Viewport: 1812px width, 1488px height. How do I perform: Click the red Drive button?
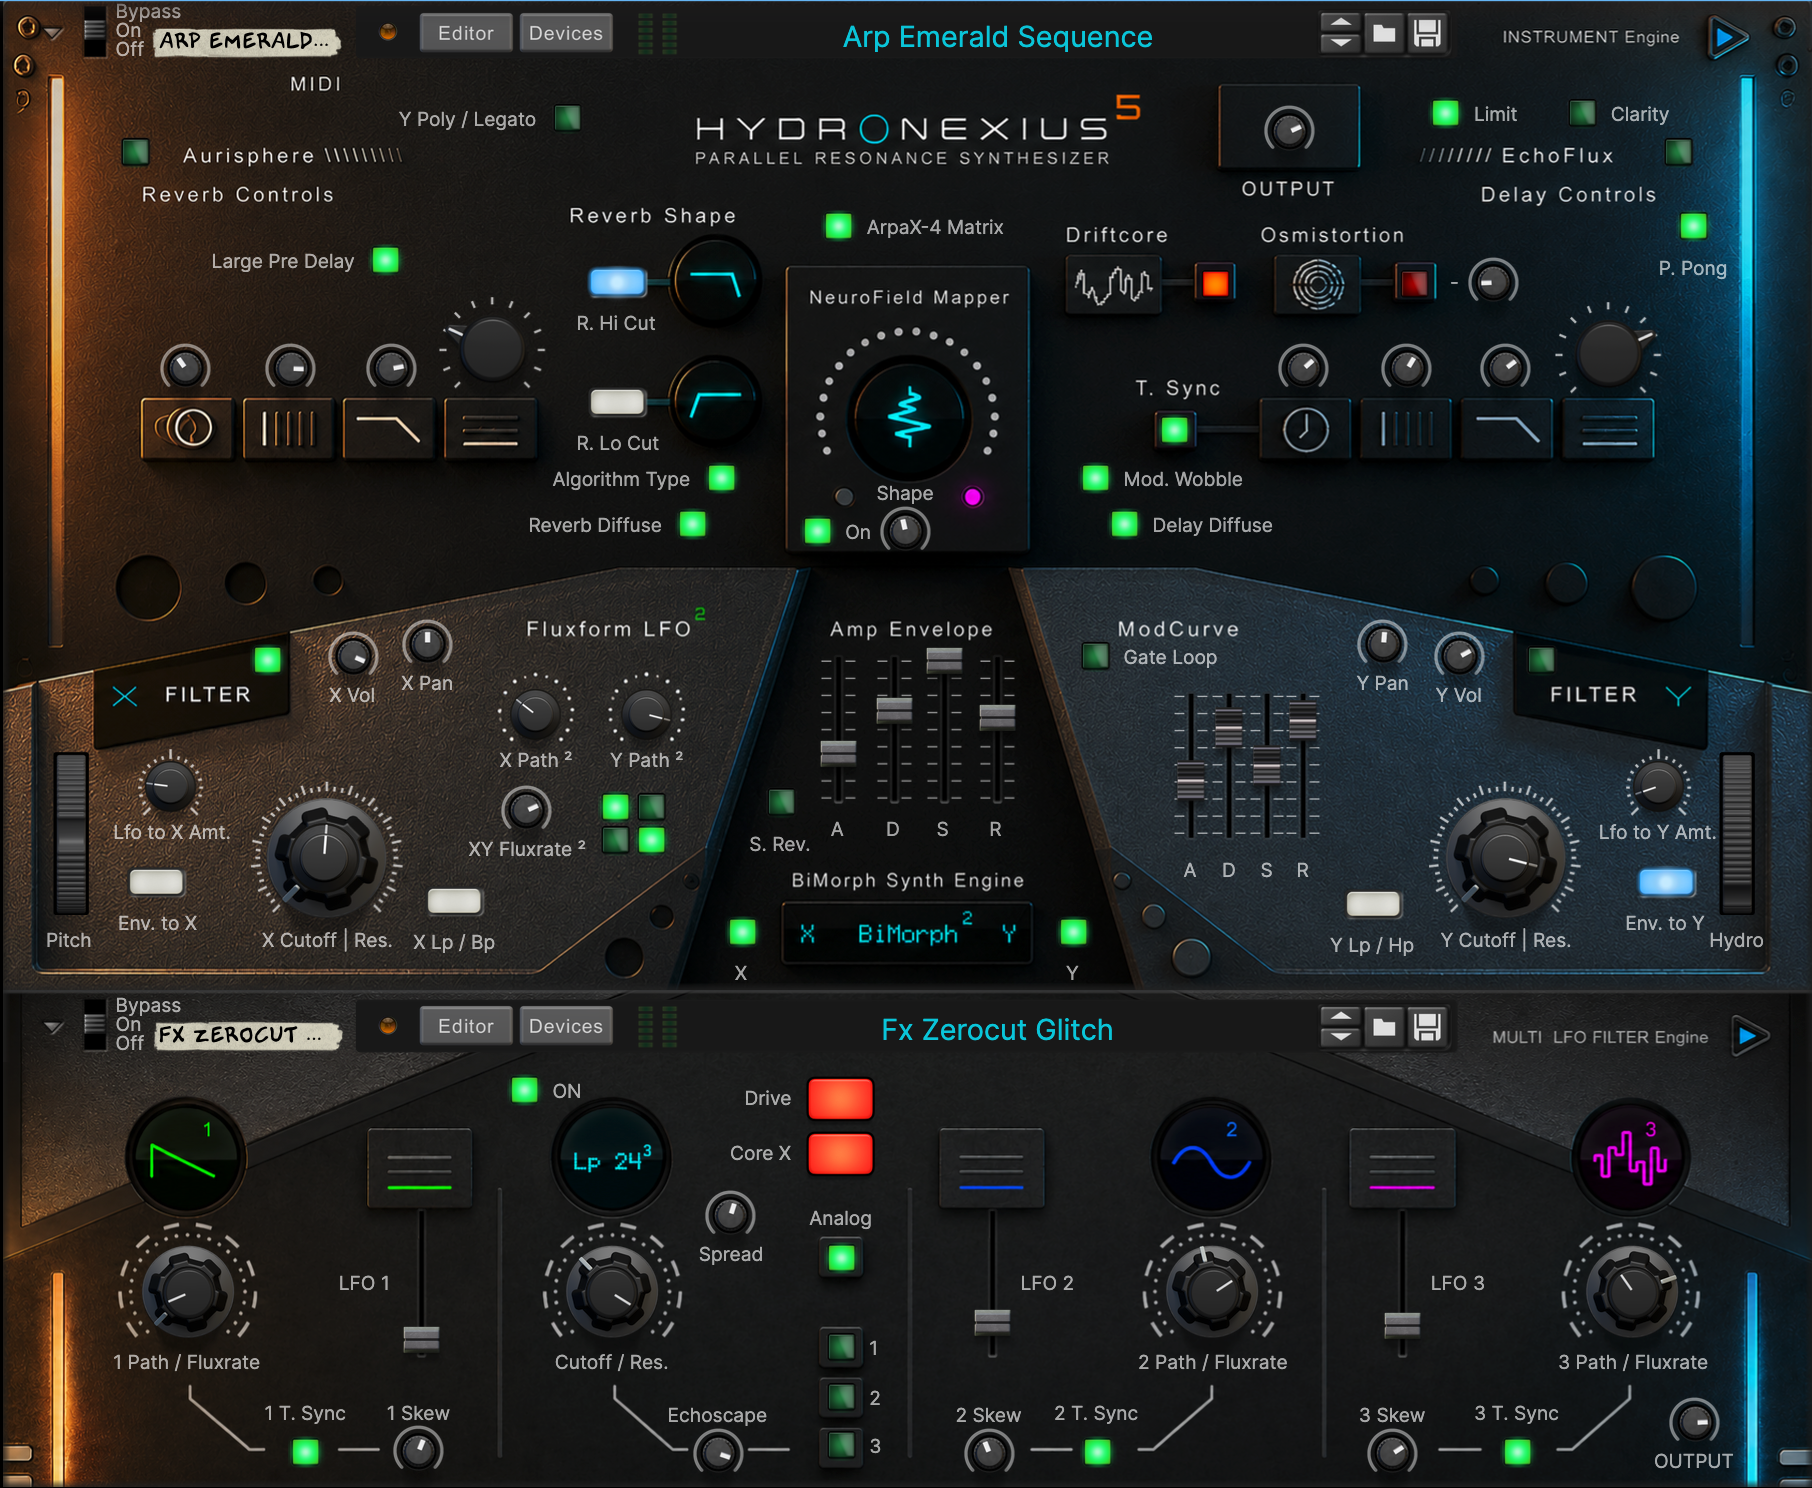(840, 1099)
